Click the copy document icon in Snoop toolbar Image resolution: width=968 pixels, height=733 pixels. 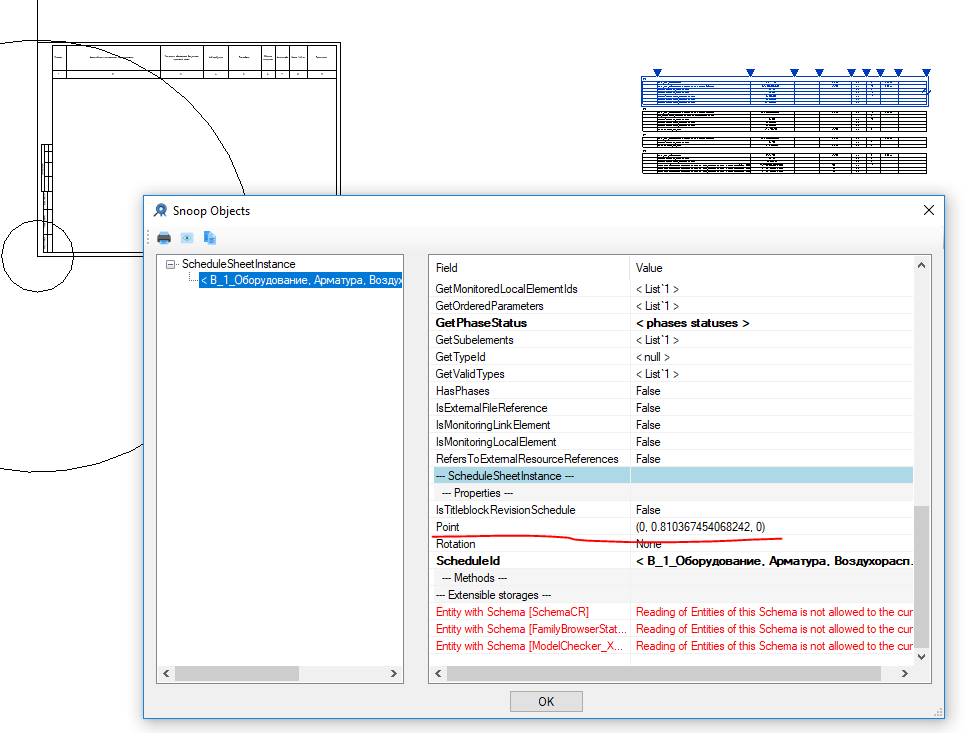(209, 238)
